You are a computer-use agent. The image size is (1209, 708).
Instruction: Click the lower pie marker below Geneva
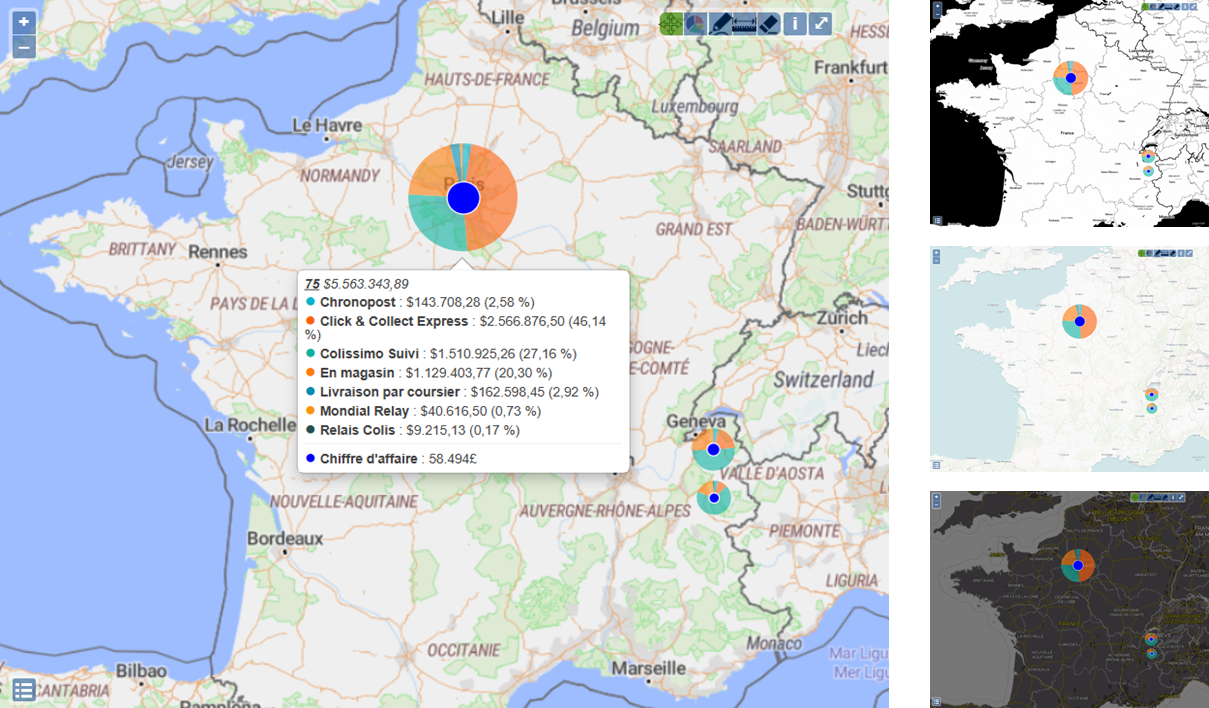713,497
